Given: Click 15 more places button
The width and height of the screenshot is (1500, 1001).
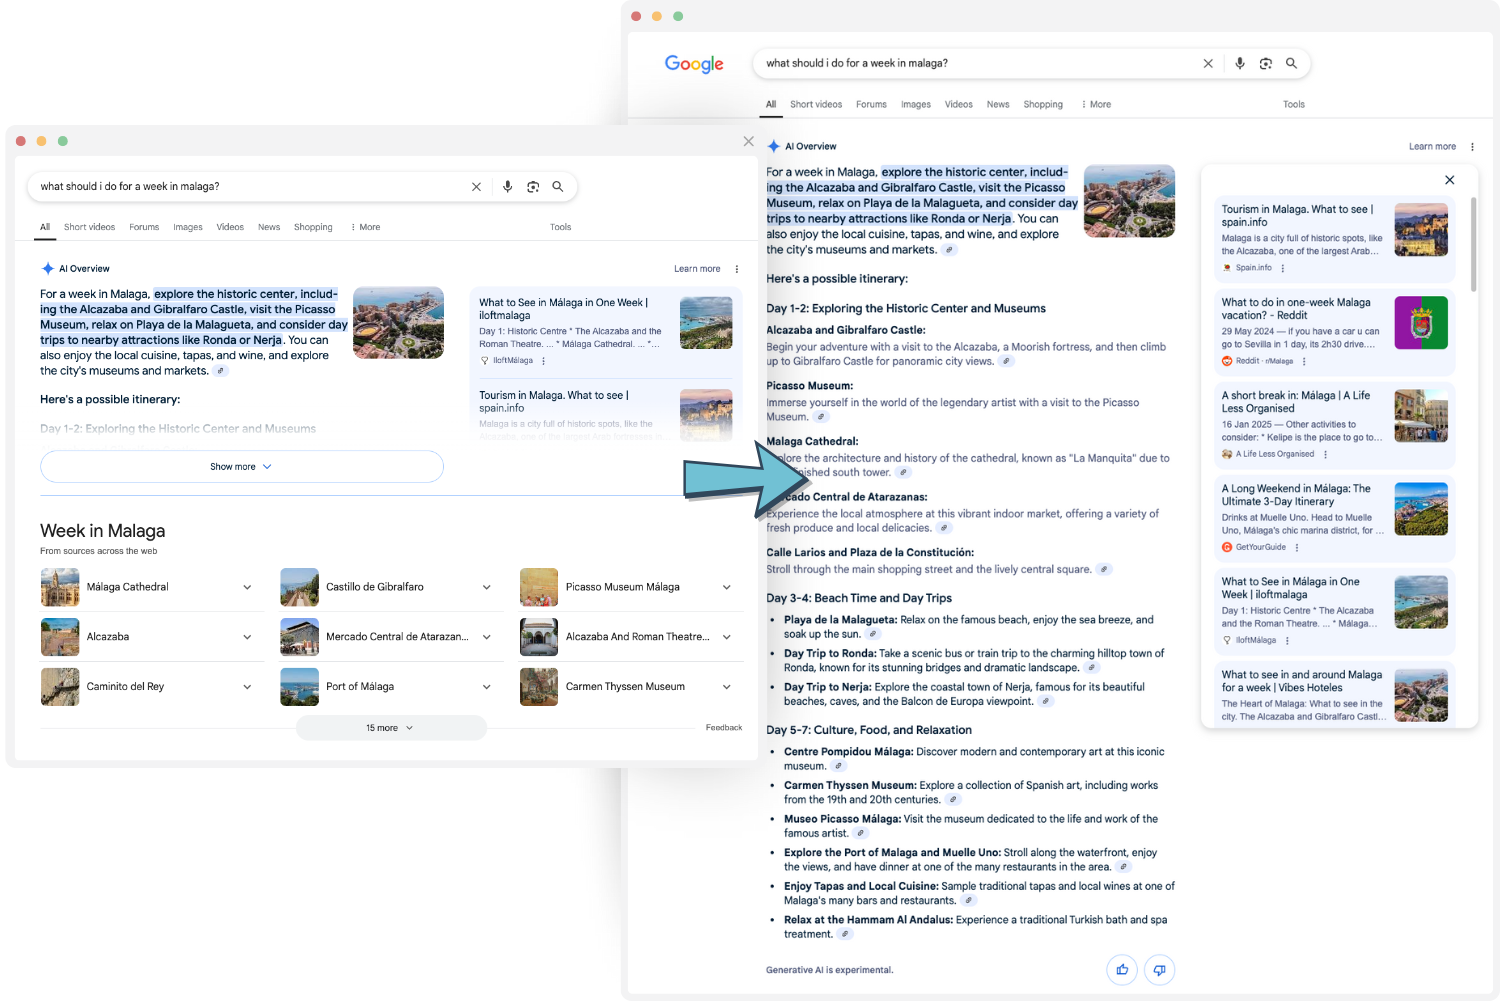Looking at the screenshot, I should pyautogui.click(x=391, y=728).
